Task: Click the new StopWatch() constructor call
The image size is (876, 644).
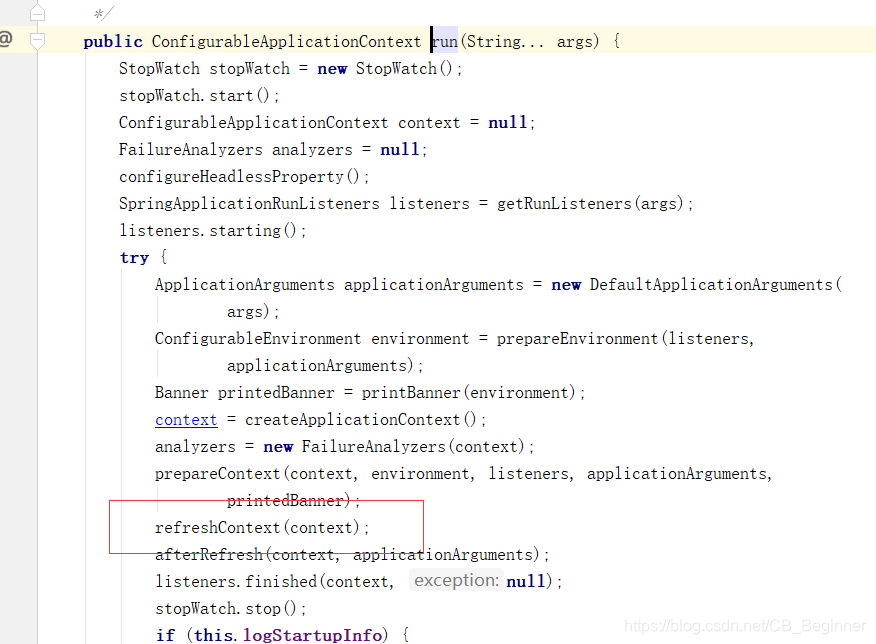Action: tap(385, 69)
